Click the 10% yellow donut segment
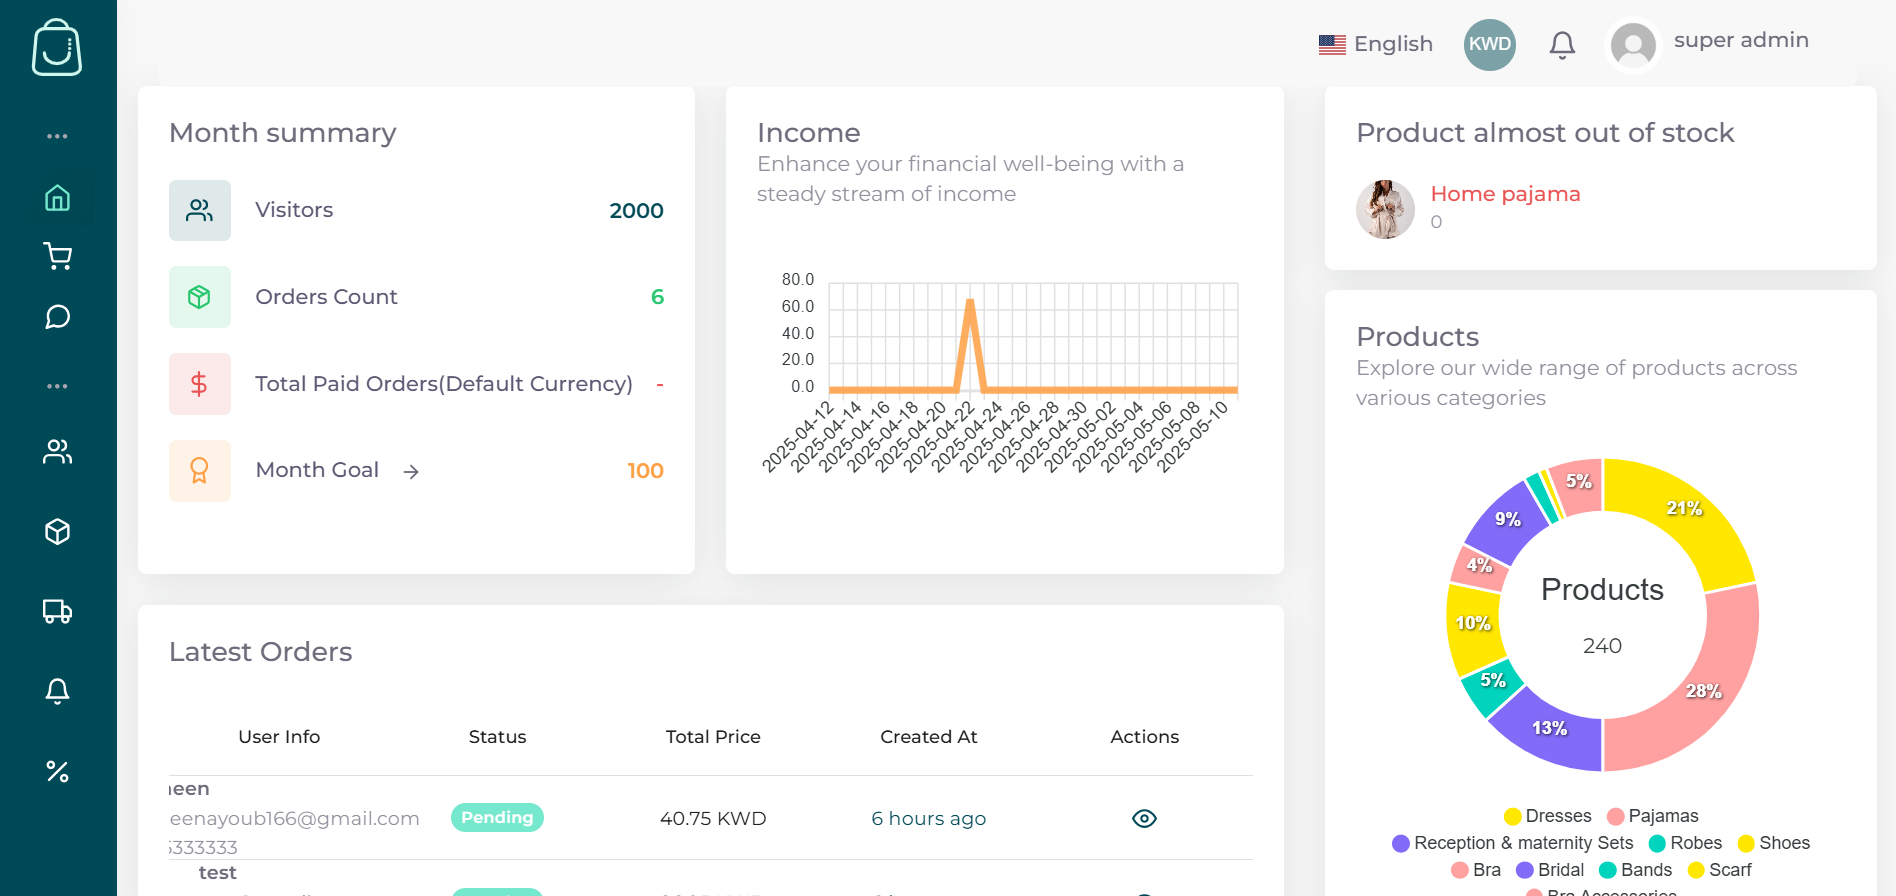Screen dimensions: 1896x896 pos(1474,624)
